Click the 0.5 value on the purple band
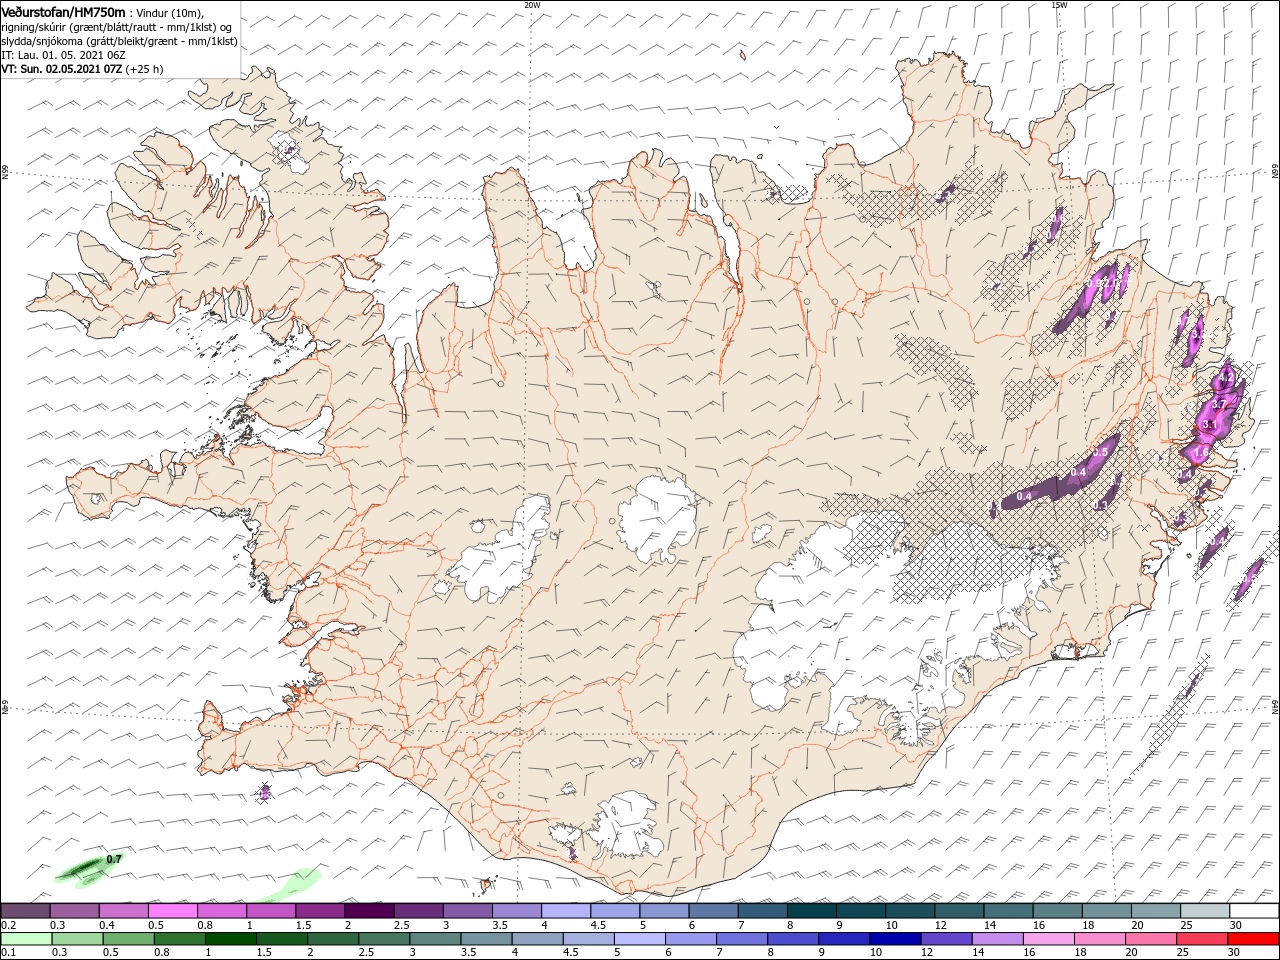Screen dimensions: 1280x960 (1100, 452)
